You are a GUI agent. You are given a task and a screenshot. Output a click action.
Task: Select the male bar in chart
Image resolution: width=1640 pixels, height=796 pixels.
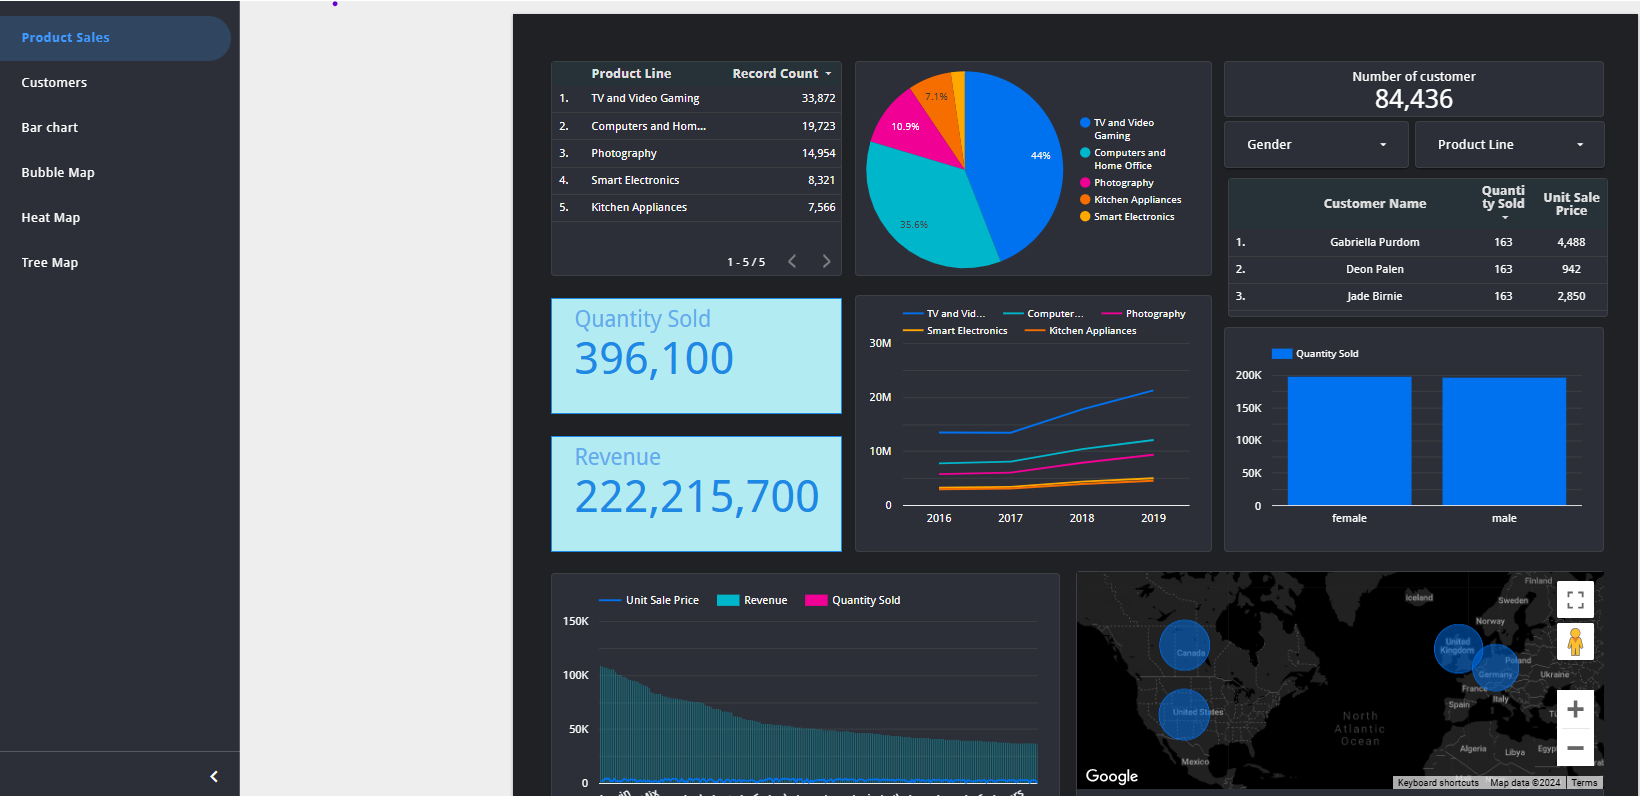(x=1504, y=441)
